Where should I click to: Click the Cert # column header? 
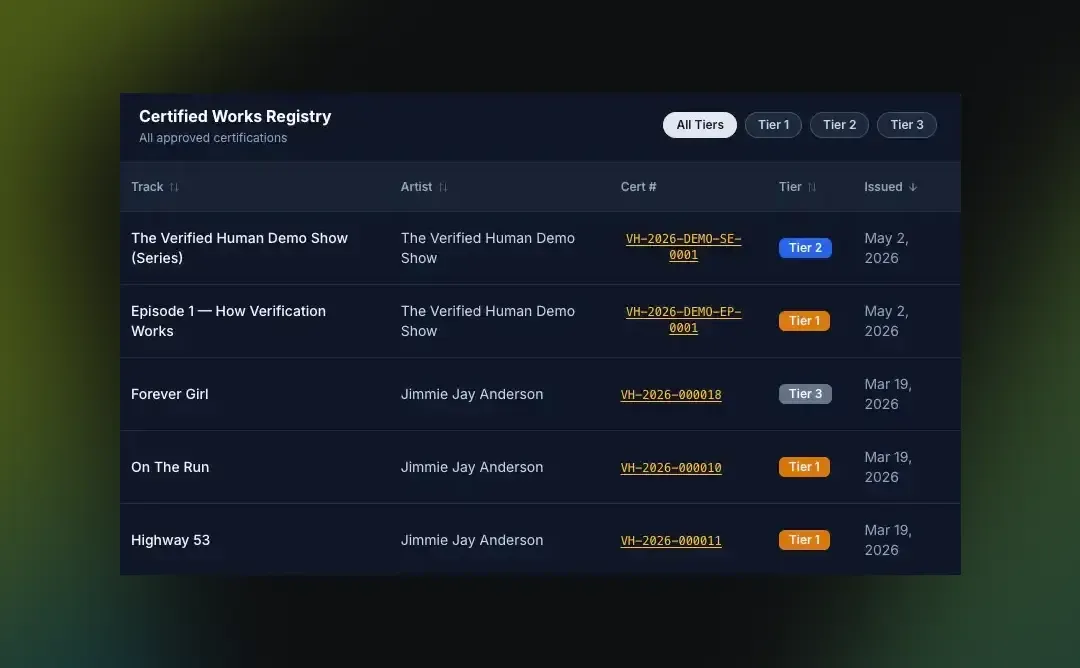[638, 187]
